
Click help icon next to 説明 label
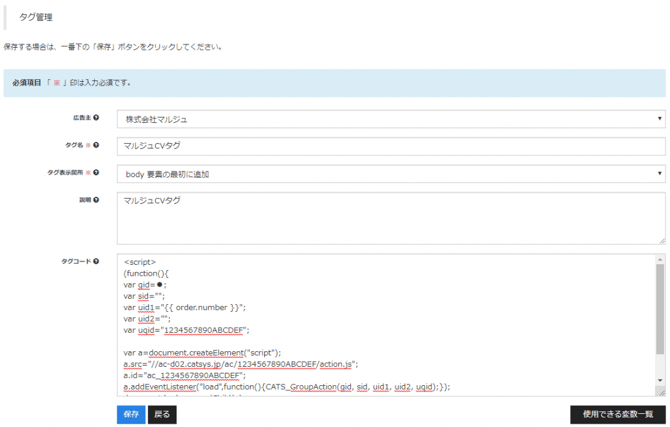[96, 200]
